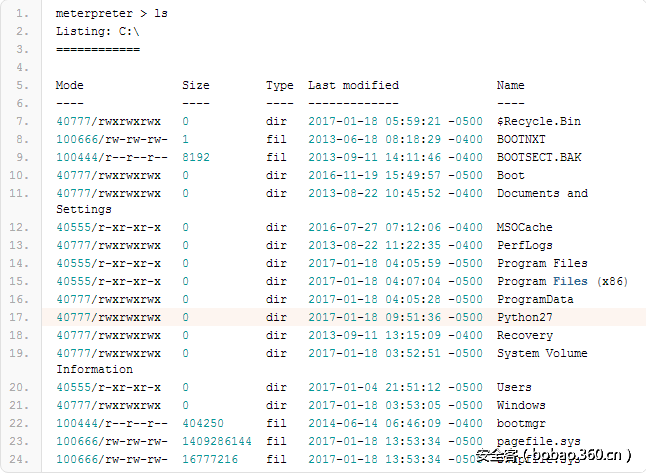Click the mode '100666/rw-rw-rw-' on BOOTNXT row
This screenshot has height=473, width=646.
[x=112, y=139]
